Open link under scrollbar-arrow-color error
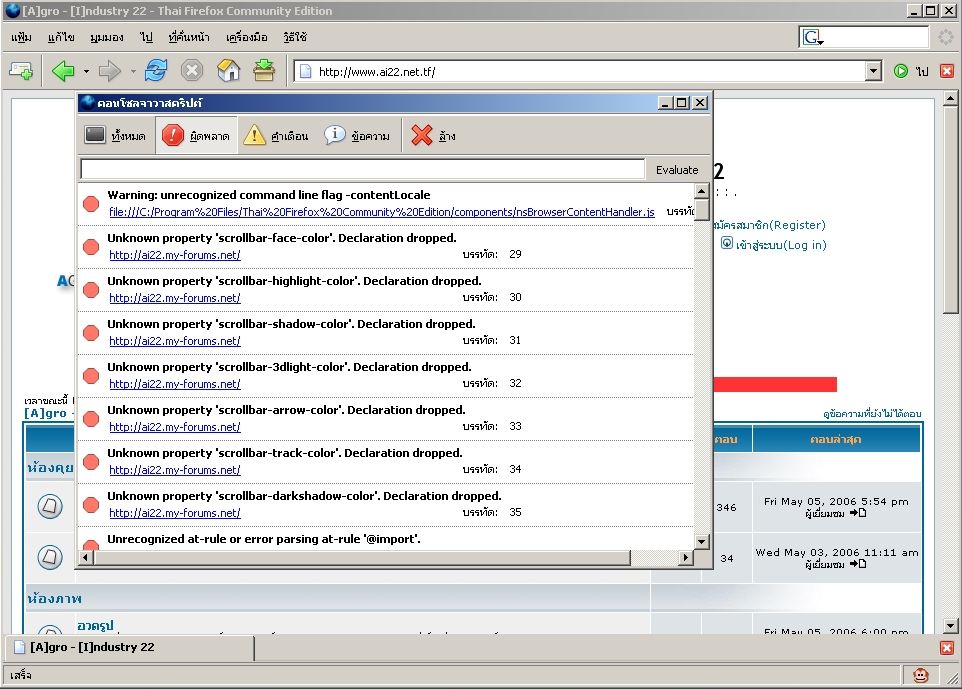The image size is (962, 689). coord(175,427)
